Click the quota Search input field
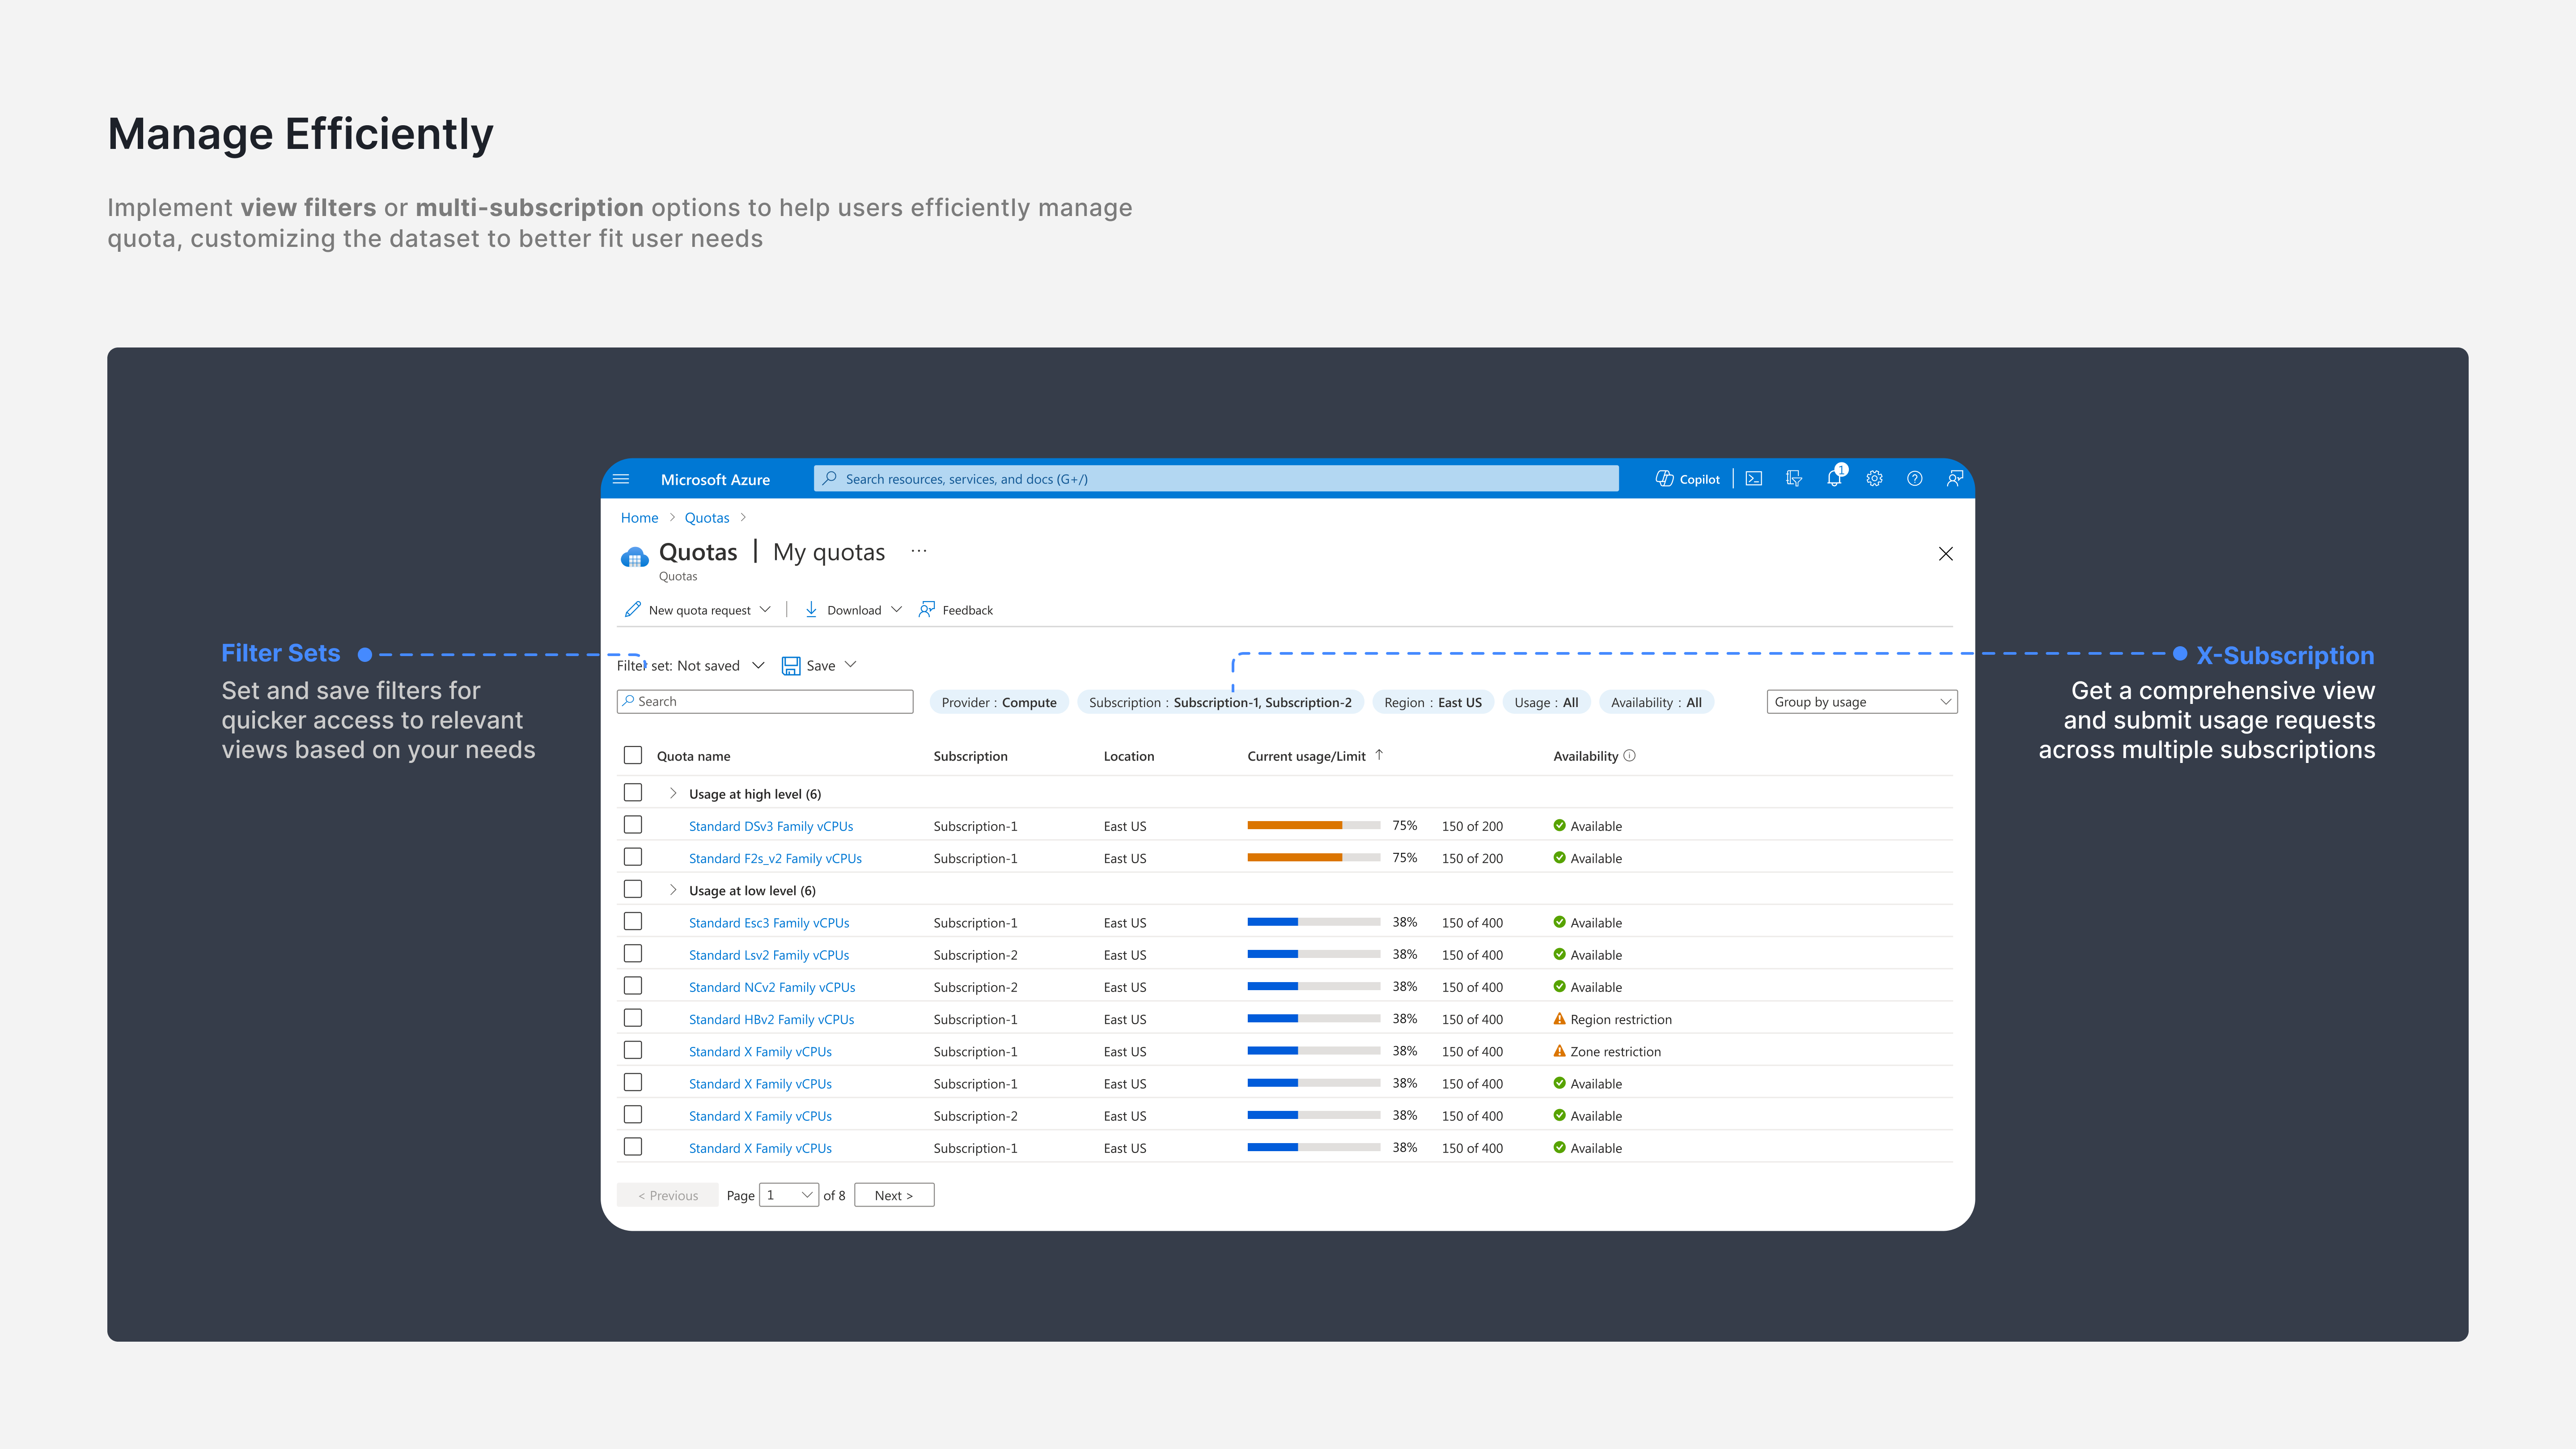The width and height of the screenshot is (2576, 1449). (765, 702)
